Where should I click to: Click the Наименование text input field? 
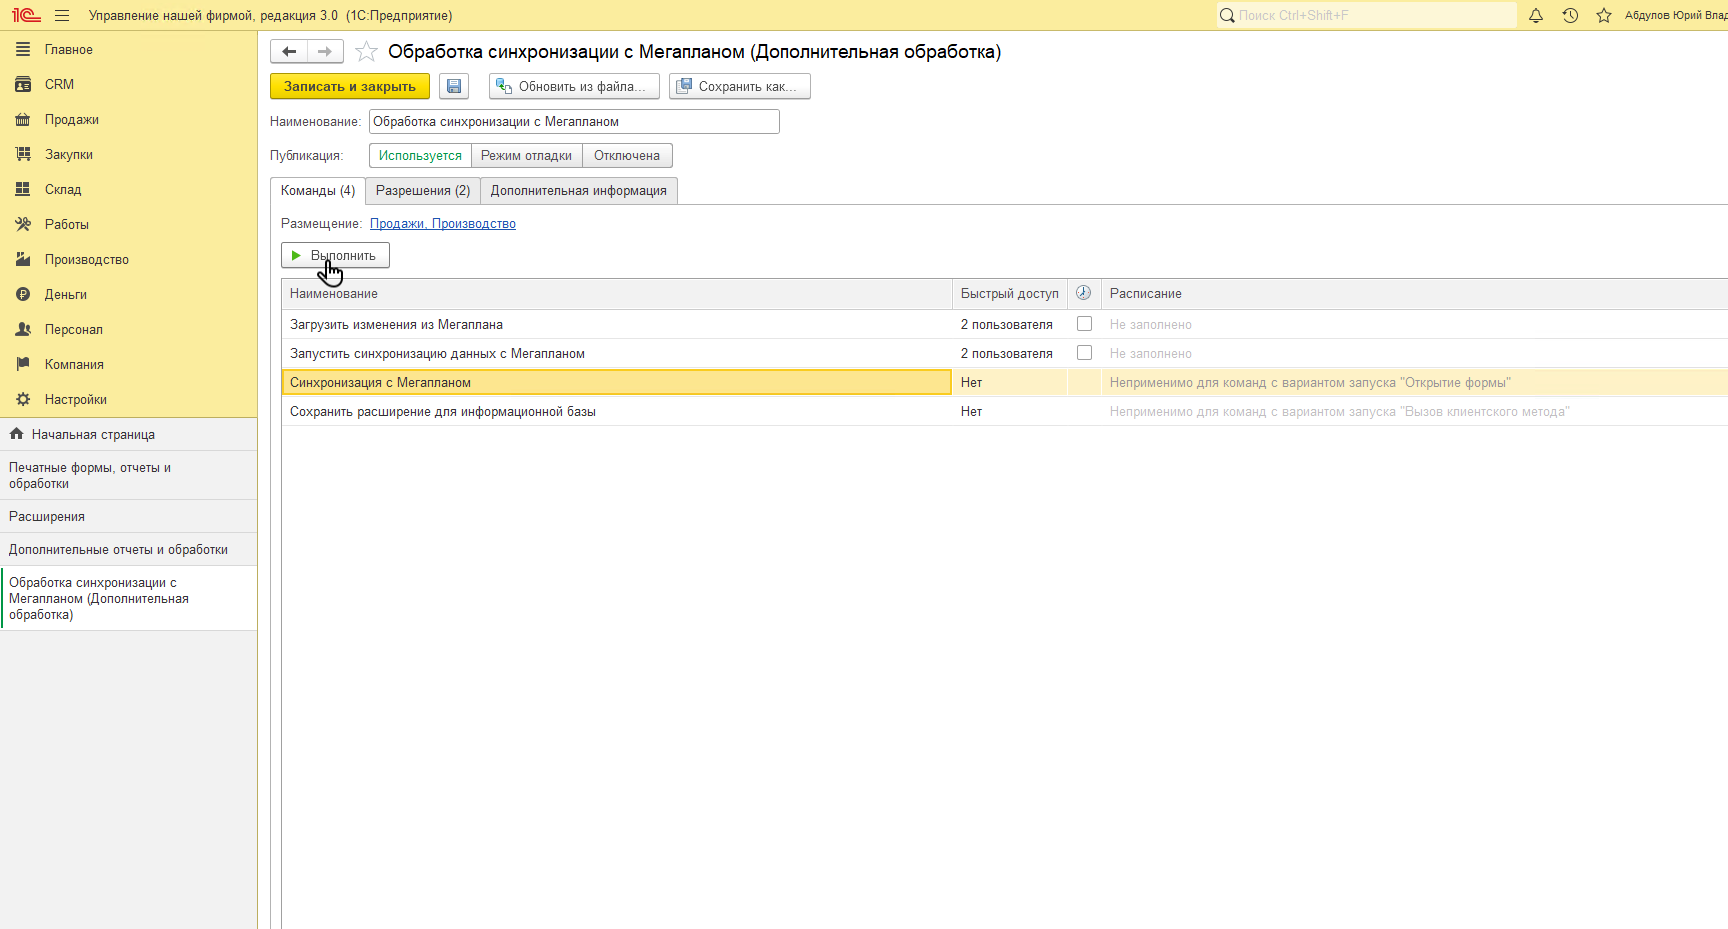(574, 122)
